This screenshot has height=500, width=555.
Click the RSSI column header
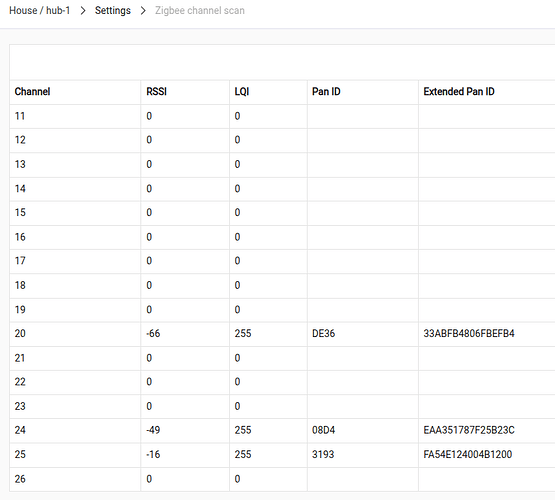point(156,92)
